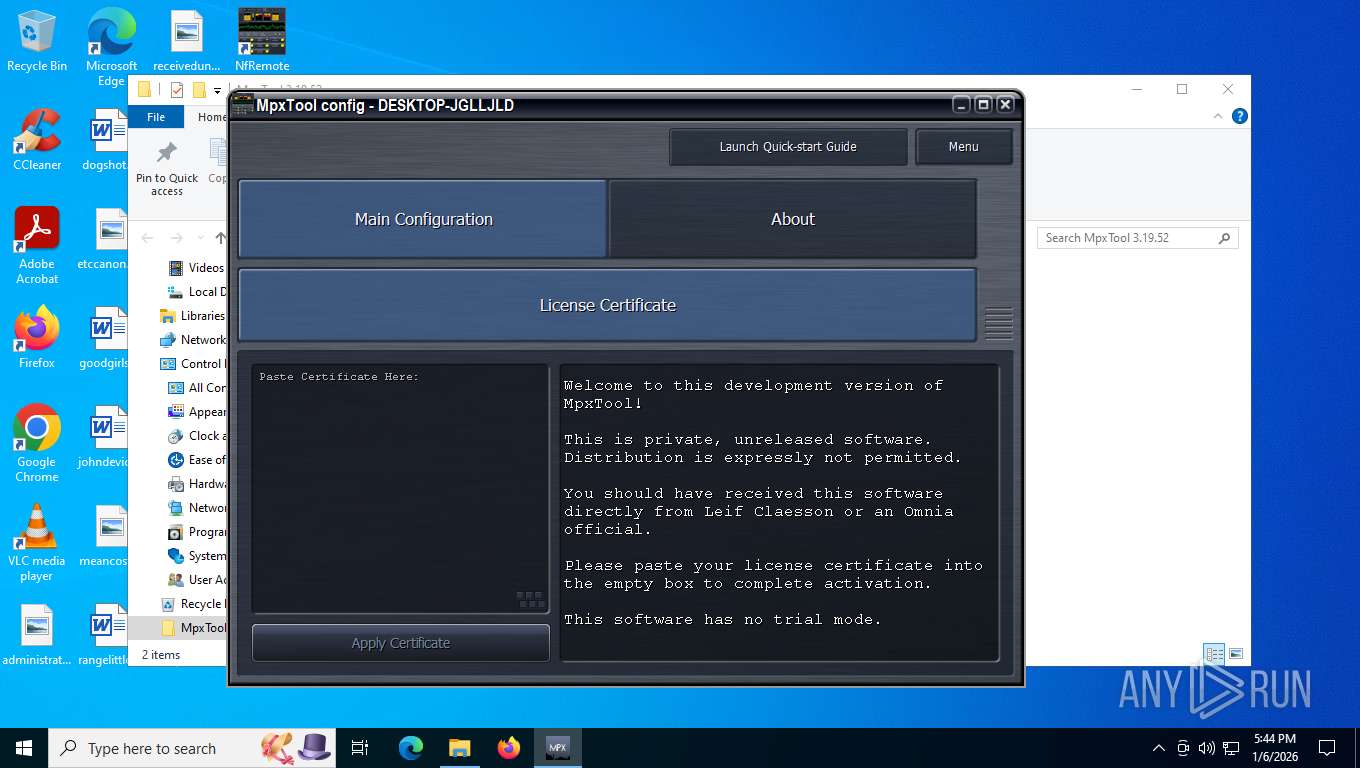
Task: Click the Search MpxTool 3.19.52 box
Action: (x=1137, y=238)
